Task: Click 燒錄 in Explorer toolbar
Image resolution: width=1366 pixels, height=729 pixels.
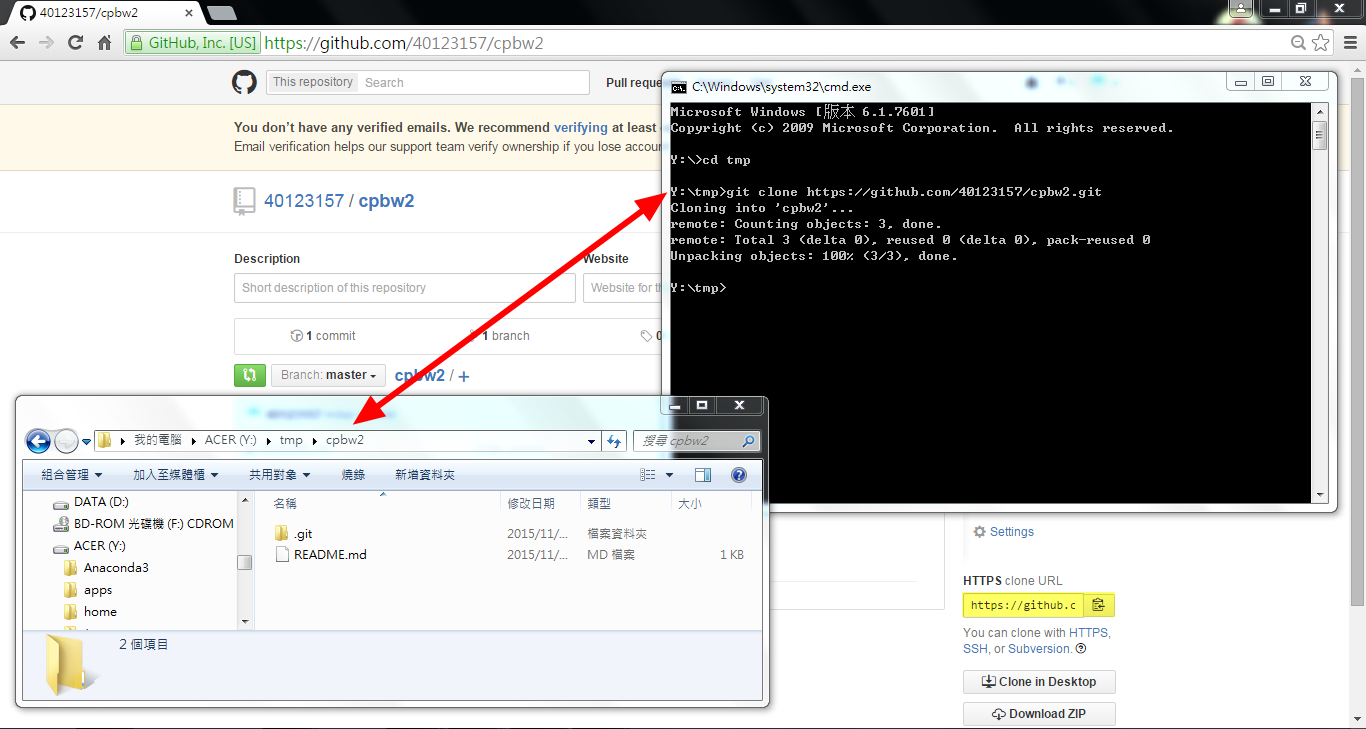Action: [353, 475]
